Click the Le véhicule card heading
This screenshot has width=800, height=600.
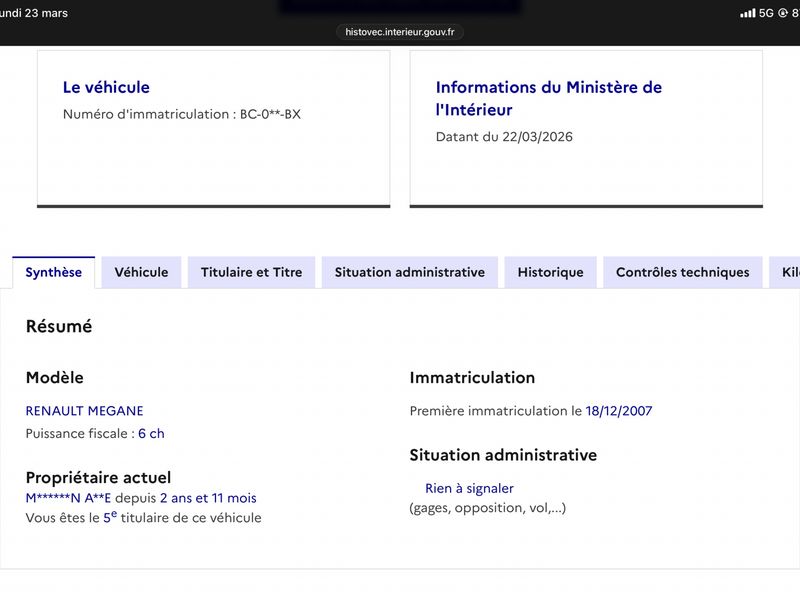click(x=106, y=87)
